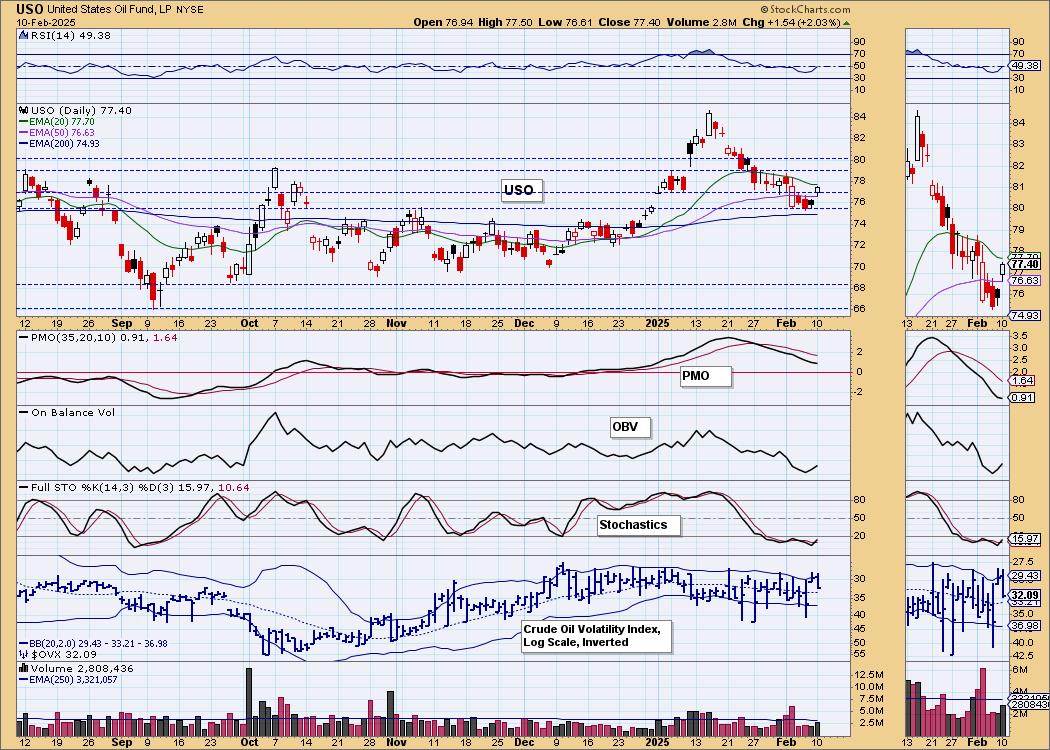Click the tallest volume bar in early October
Viewport: 1050px width, 750px height.
click(x=249, y=702)
